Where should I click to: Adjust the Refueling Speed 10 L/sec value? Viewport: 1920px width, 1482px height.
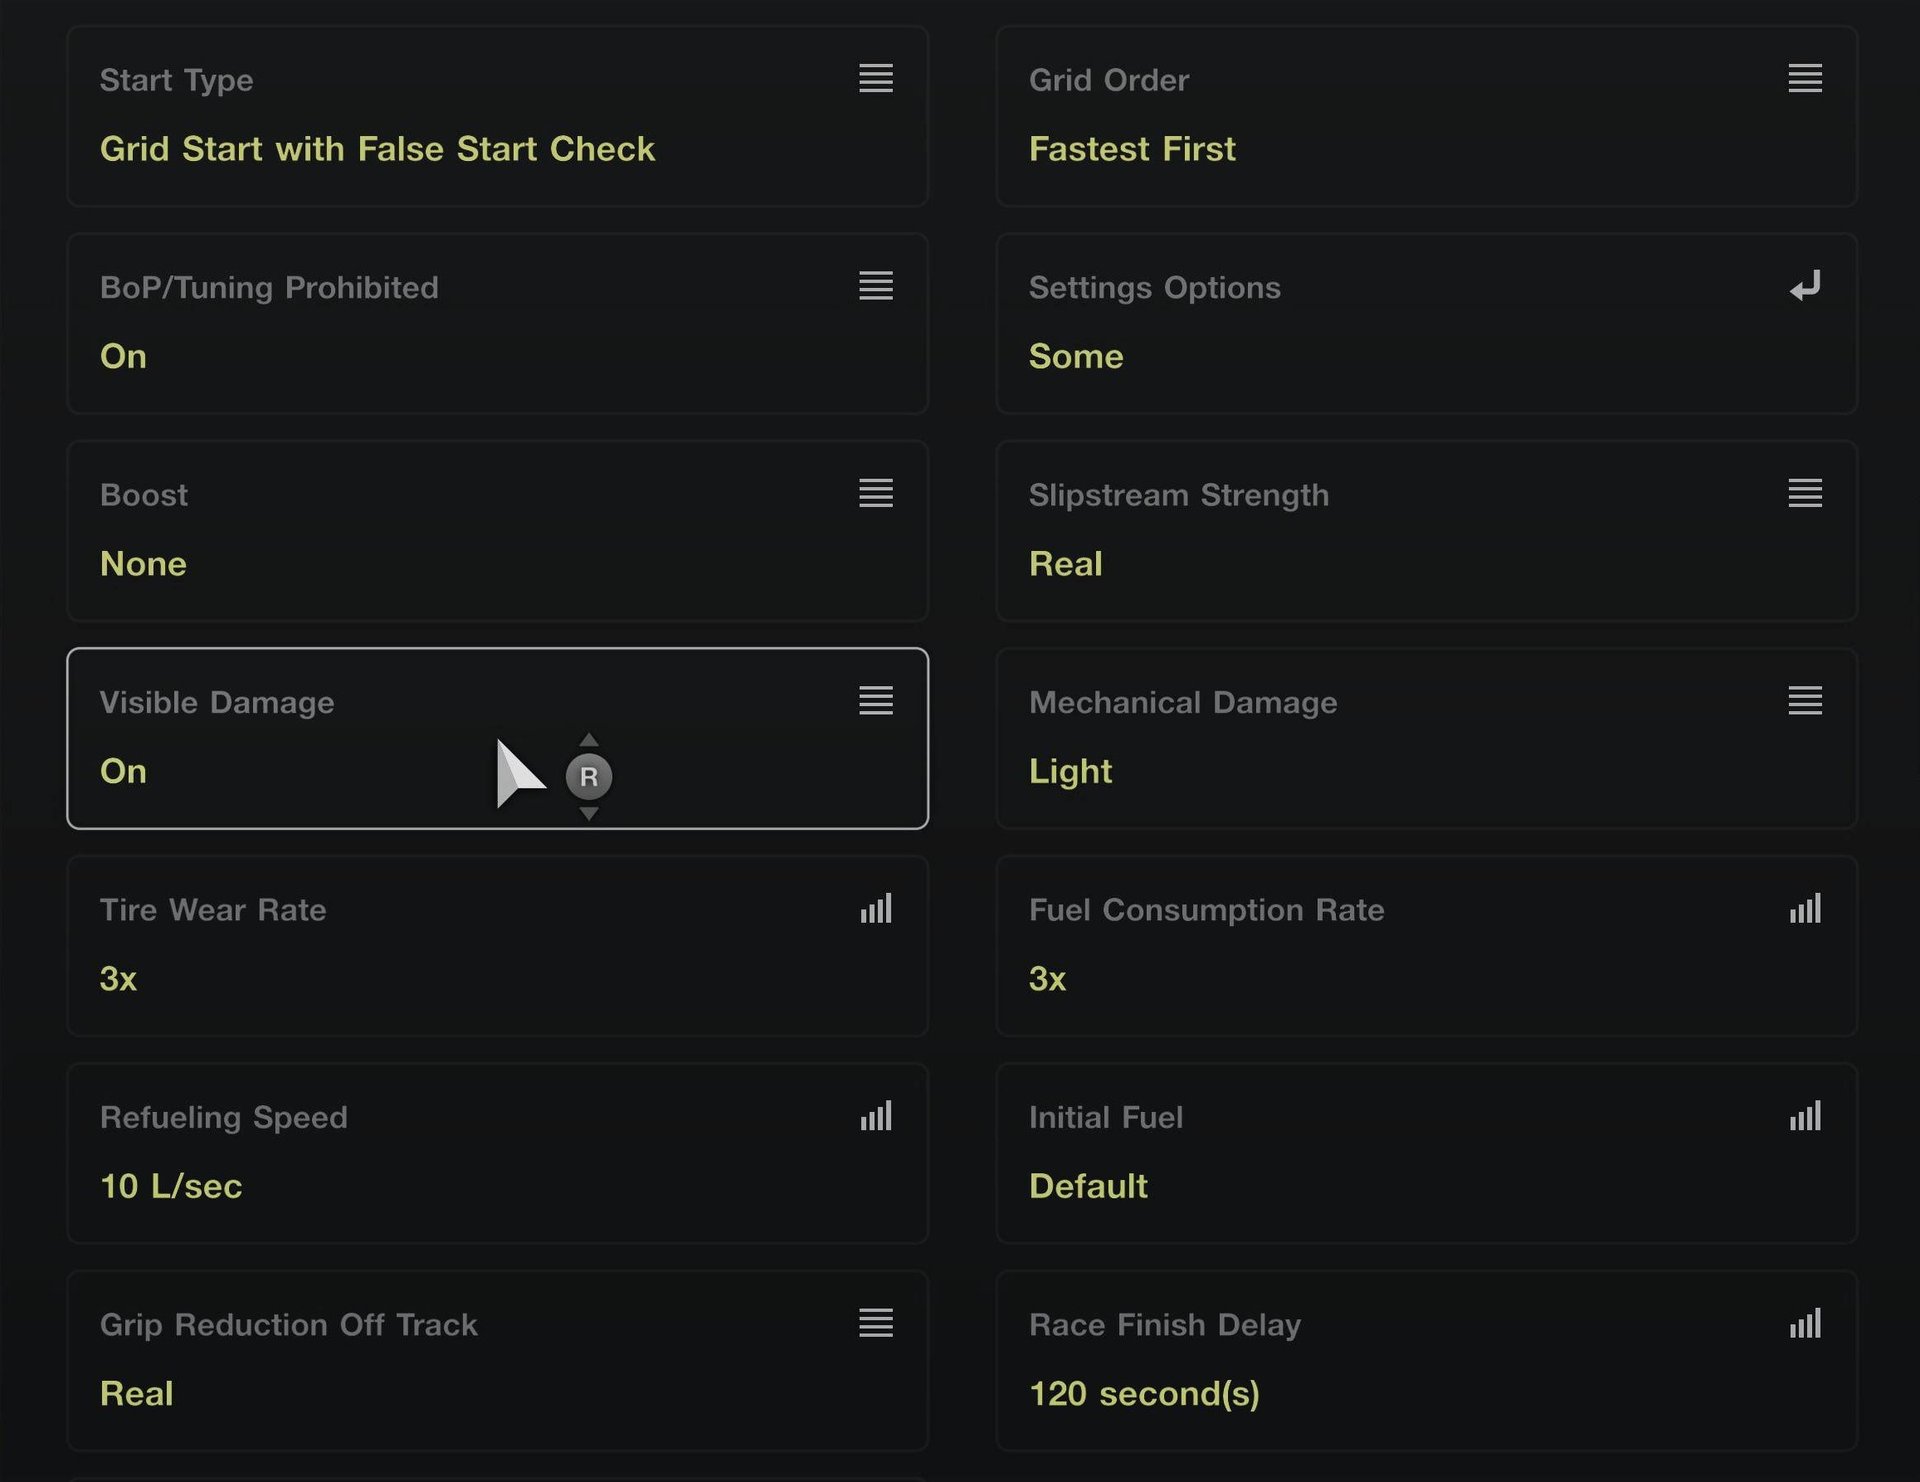171,1187
